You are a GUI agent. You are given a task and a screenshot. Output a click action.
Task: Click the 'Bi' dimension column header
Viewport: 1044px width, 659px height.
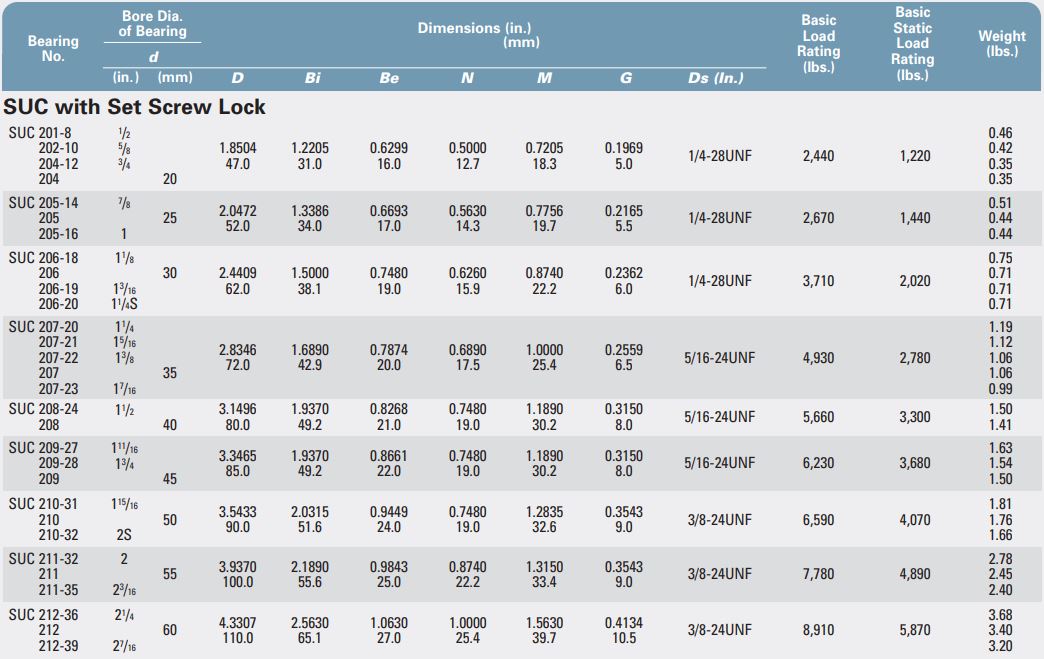tap(312, 78)
